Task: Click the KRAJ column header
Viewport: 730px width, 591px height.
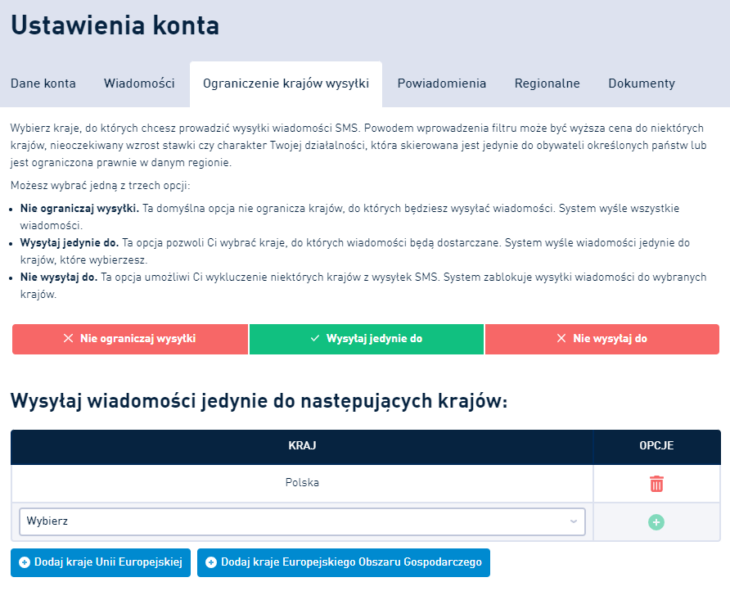Action: click(x=302, y=446)
